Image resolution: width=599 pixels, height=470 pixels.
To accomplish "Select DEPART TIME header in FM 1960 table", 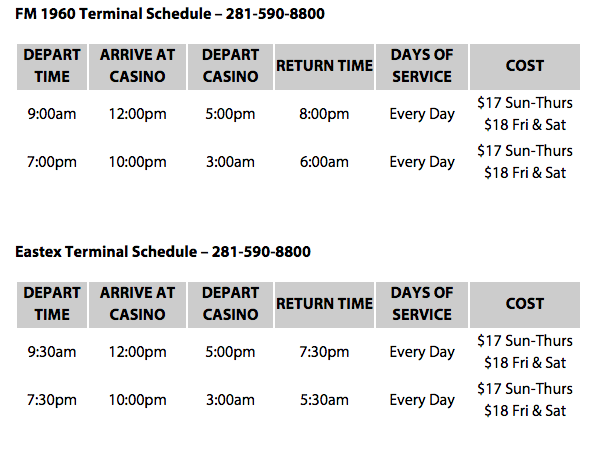I will pyautogui.click(x=52, y=67).
